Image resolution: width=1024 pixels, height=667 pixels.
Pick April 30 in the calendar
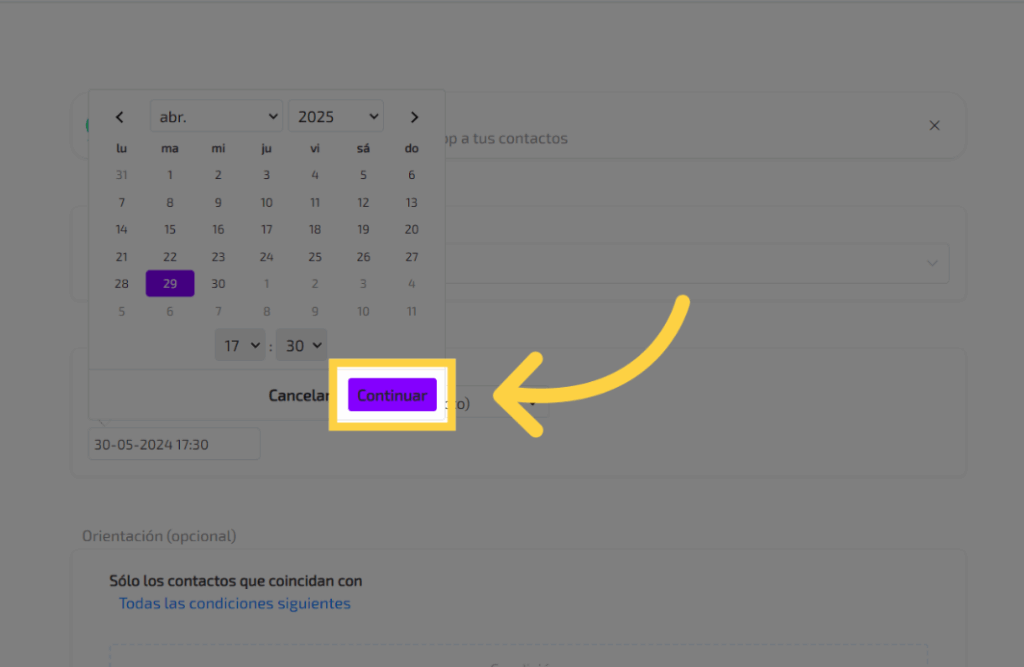point(218,283)
